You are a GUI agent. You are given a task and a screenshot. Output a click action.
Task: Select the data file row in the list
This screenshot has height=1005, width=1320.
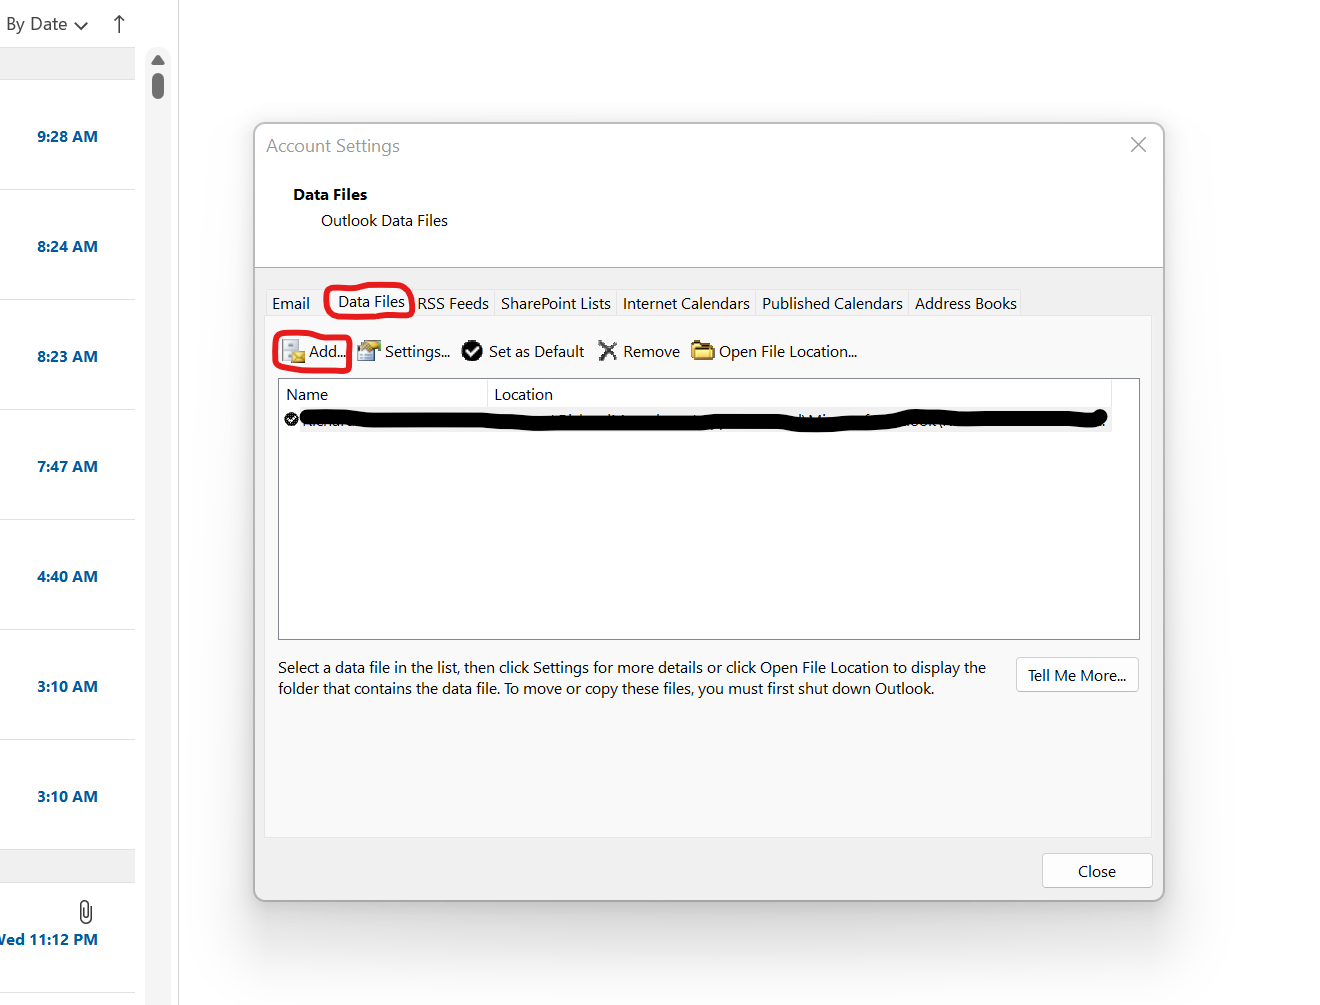600,418
